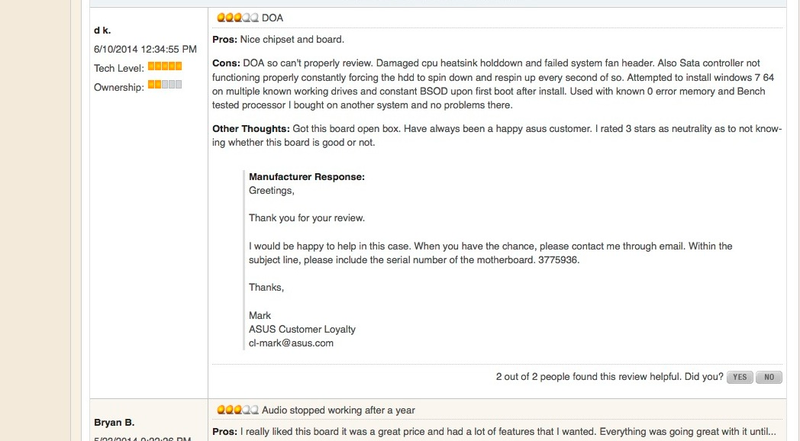800x441 pixels.
Task: Click reviewer name Bryan B.
Action: (114, 423)
